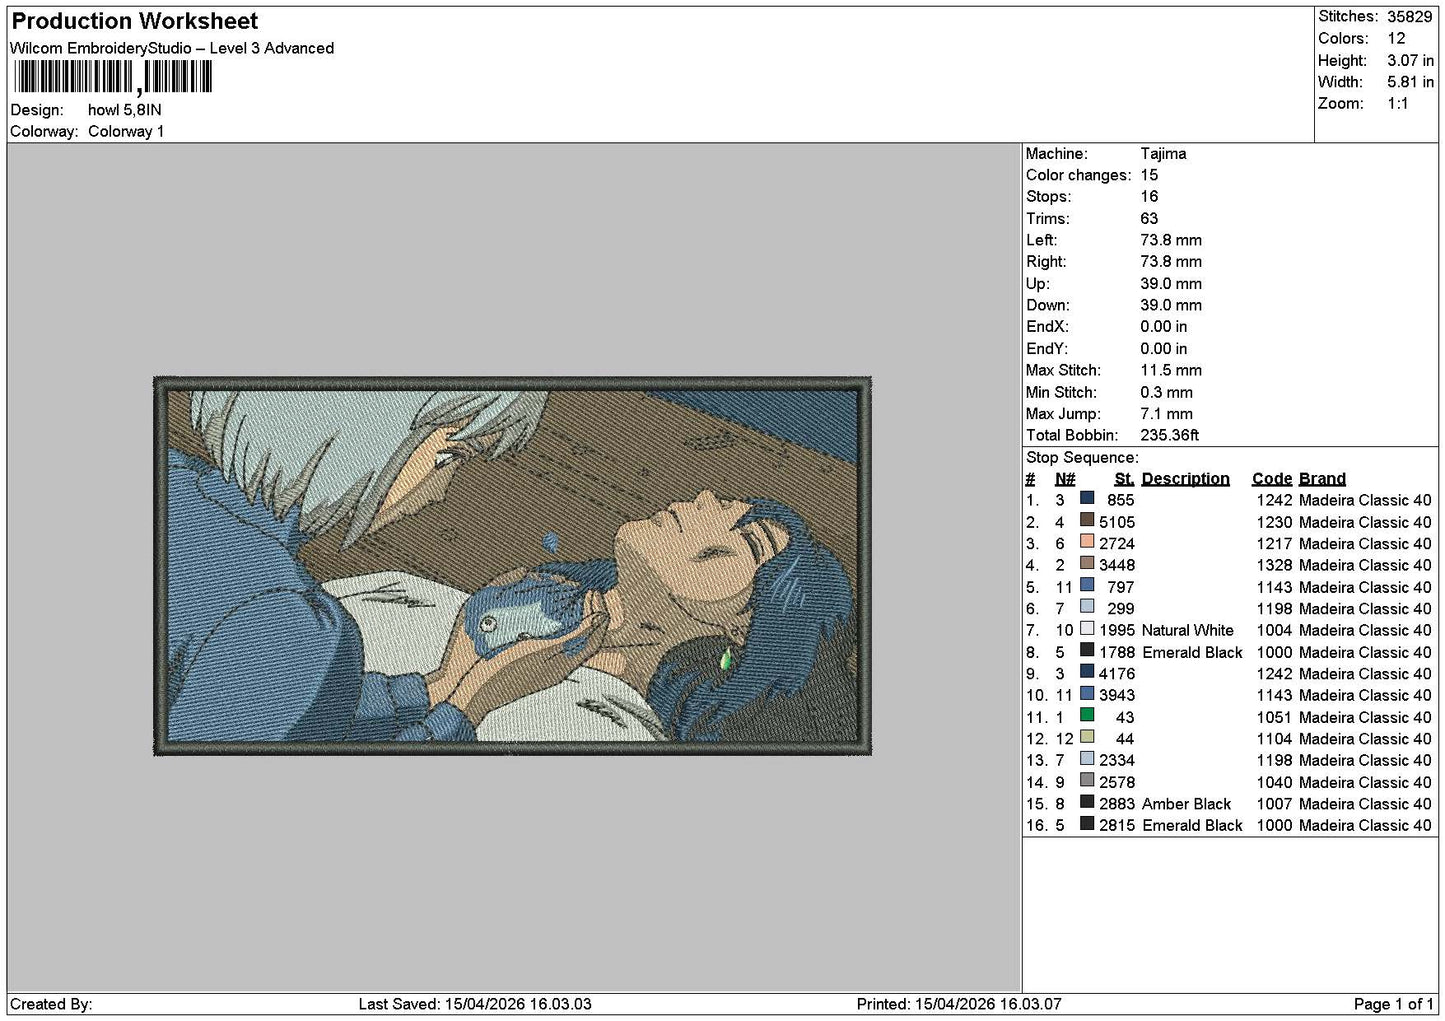The width and height of the screenshot is (1445, 1021).
Task: Click the Colors count '12' in header
Action: [x=1396, y=38]
